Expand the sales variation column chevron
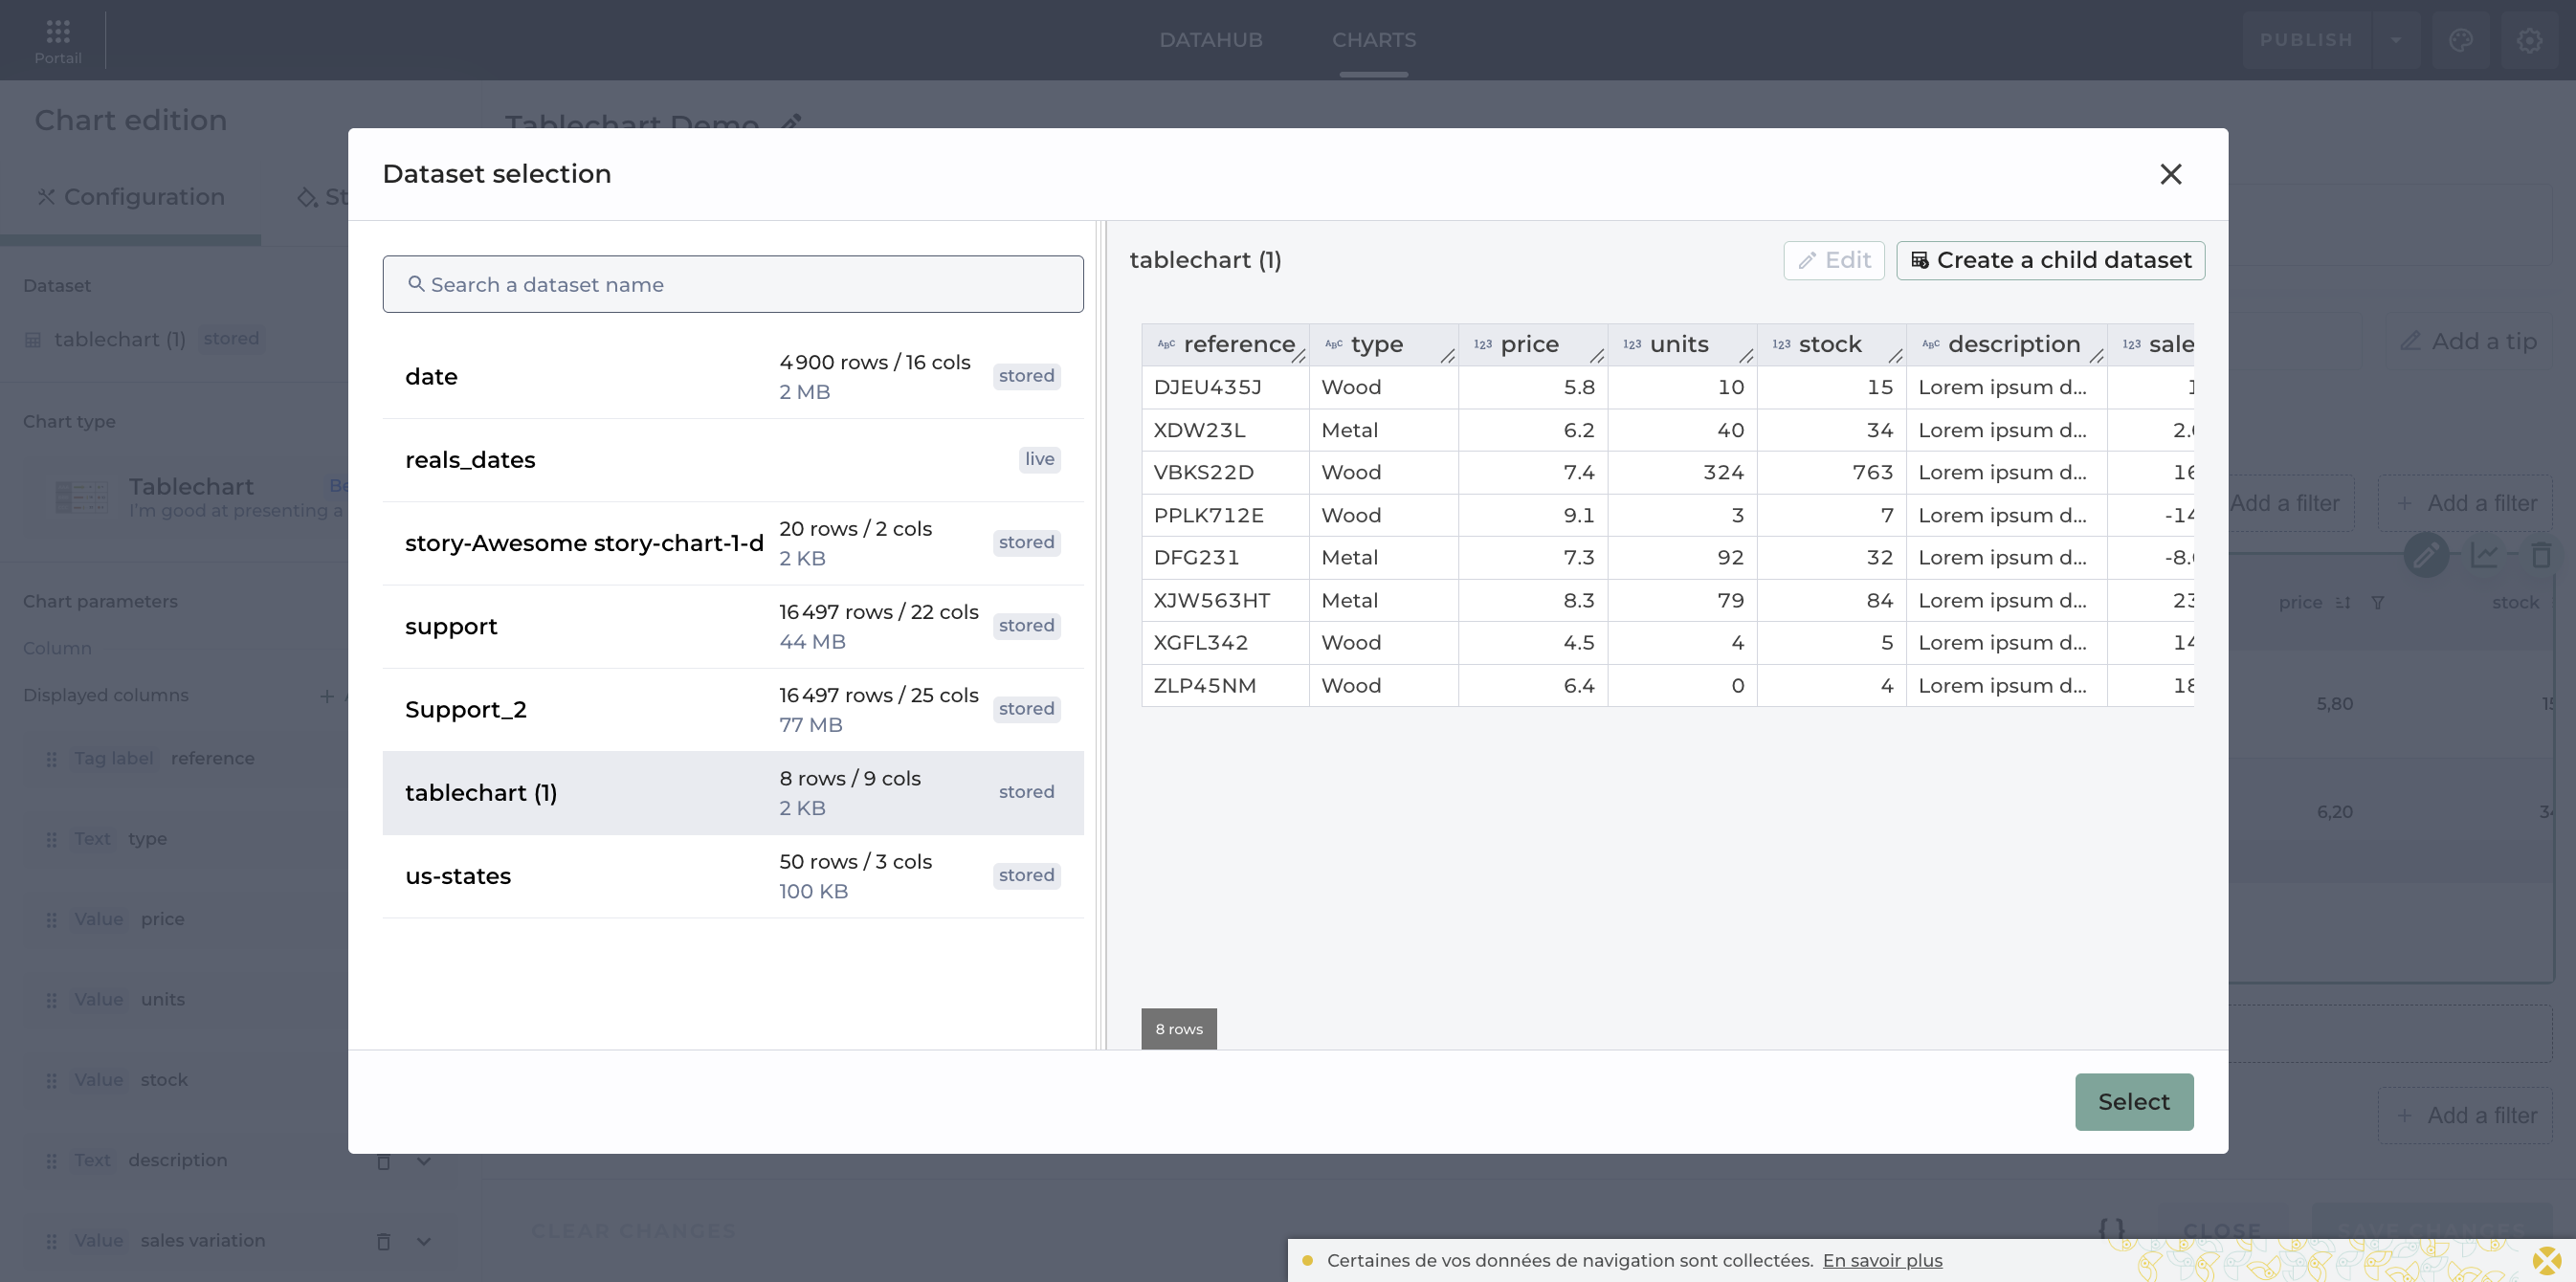 (424, 1241)
